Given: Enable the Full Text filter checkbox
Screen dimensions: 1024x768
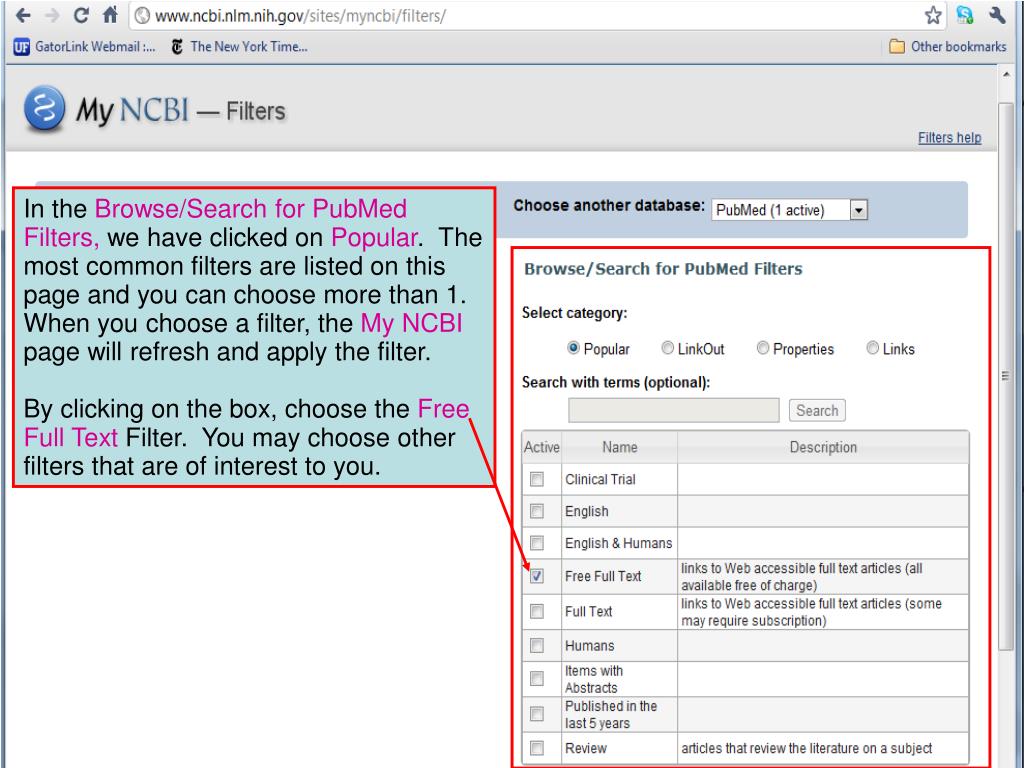Looking at the screenshot, I should pyautogui.click(x=537, y=611).
